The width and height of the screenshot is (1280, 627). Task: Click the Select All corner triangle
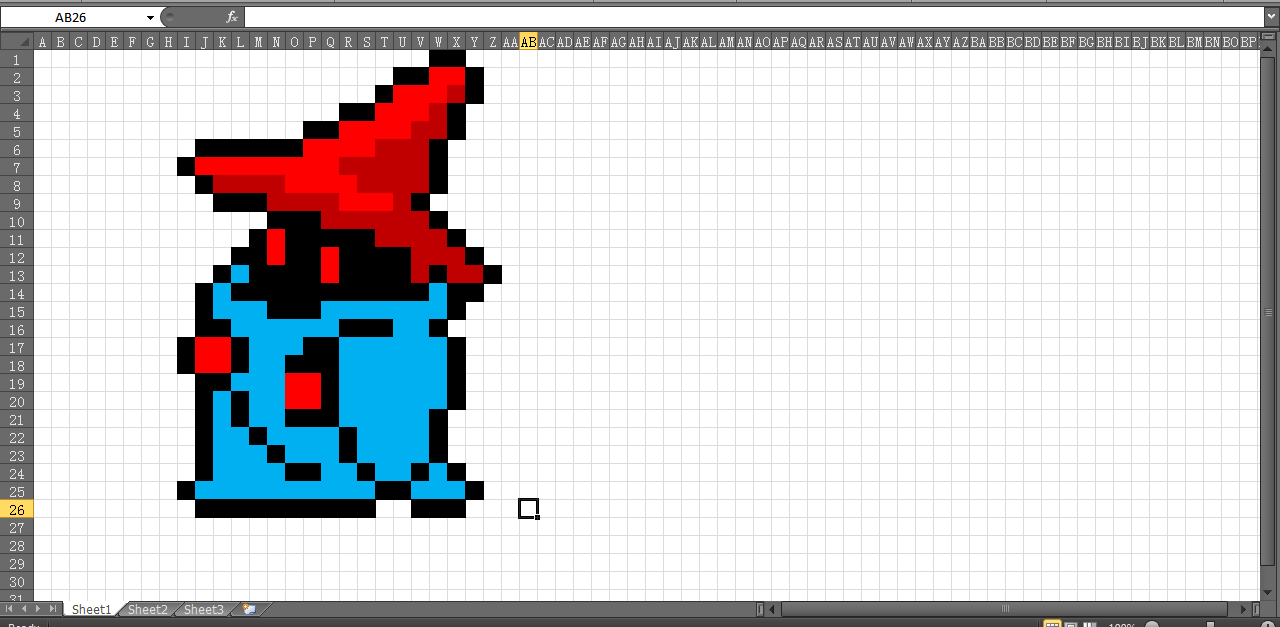click(17, 42)
